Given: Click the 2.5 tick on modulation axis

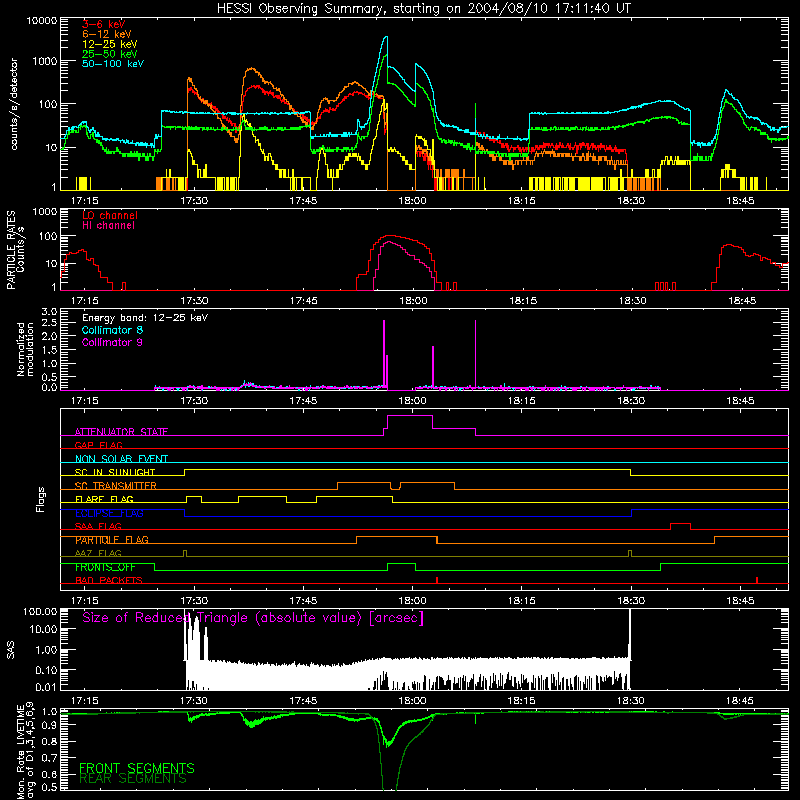Looking at the screenshot, I should point(49,323).
